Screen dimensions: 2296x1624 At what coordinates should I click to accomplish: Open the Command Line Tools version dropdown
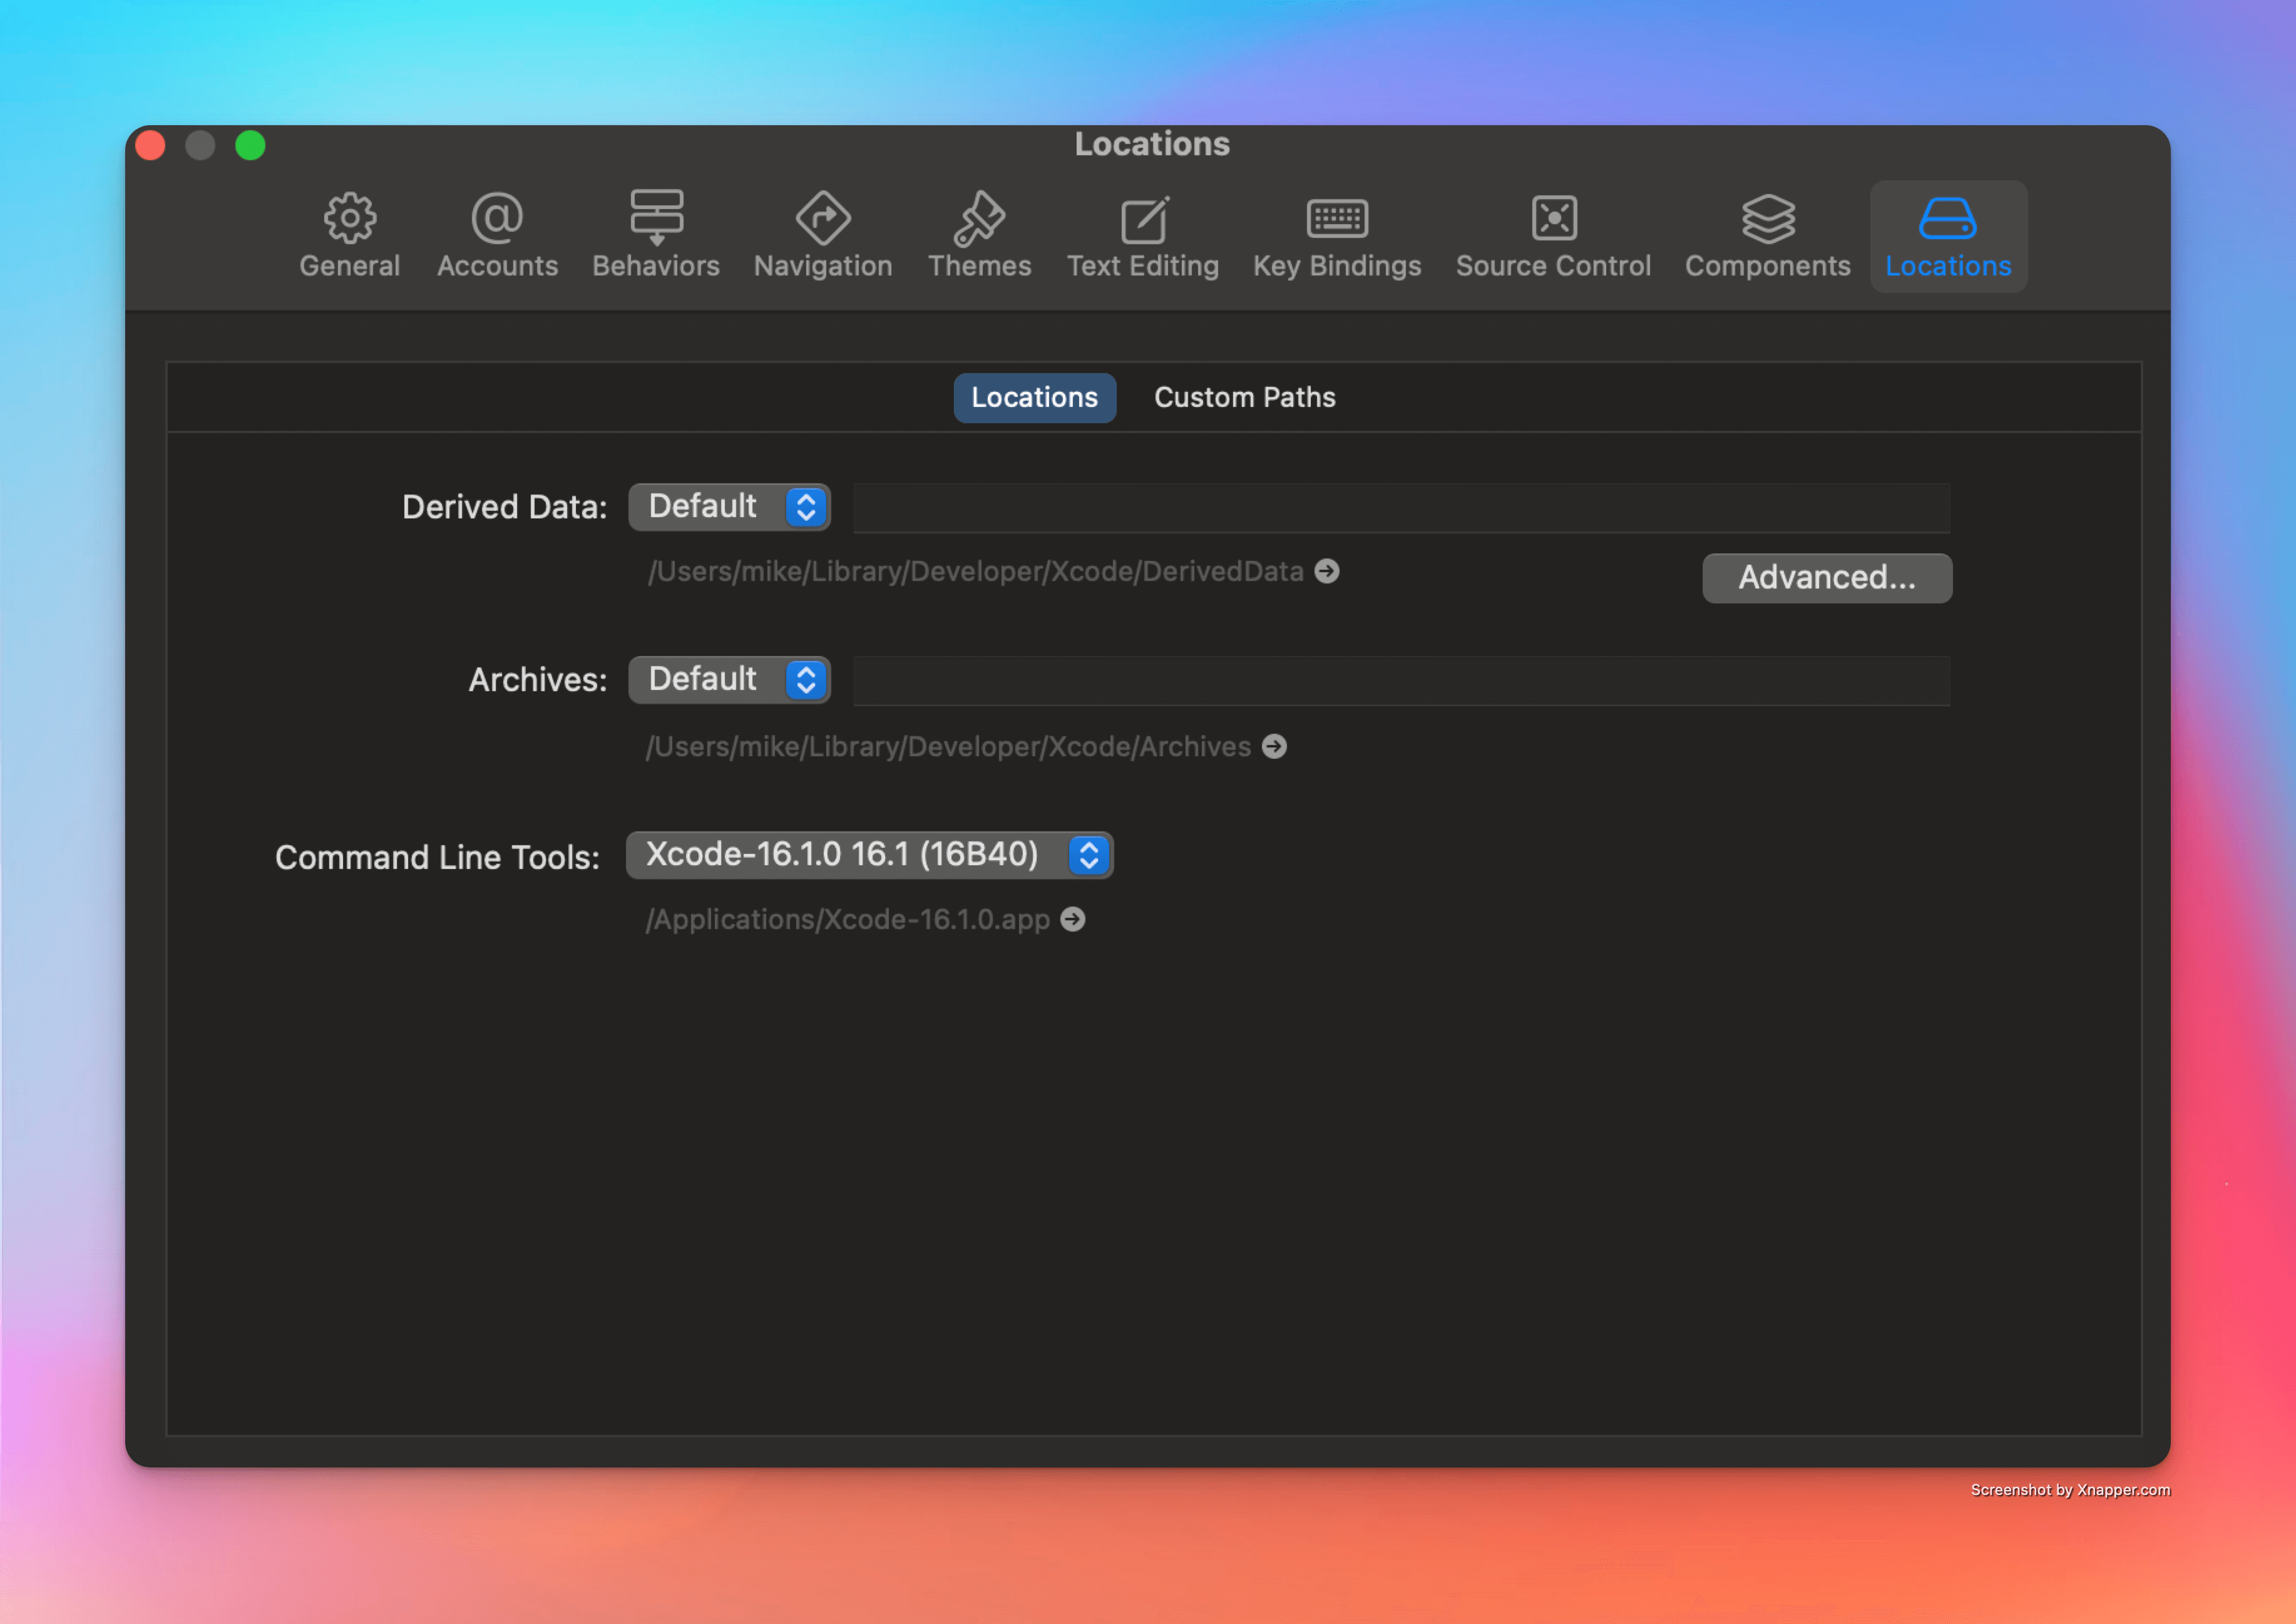[869, 855]
